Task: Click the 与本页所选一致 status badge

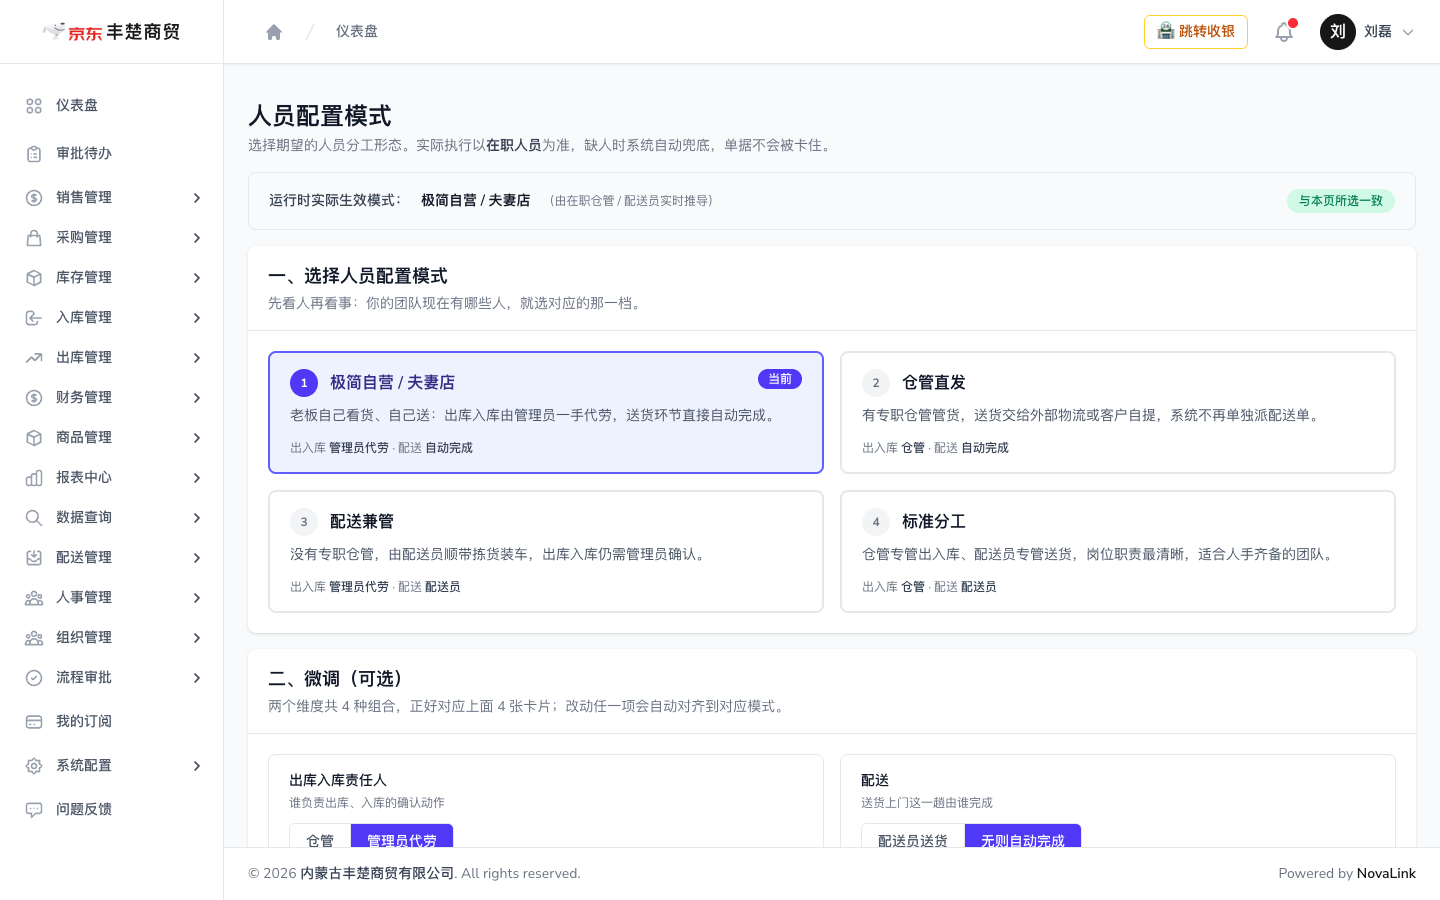Action: click(1341, 201)
